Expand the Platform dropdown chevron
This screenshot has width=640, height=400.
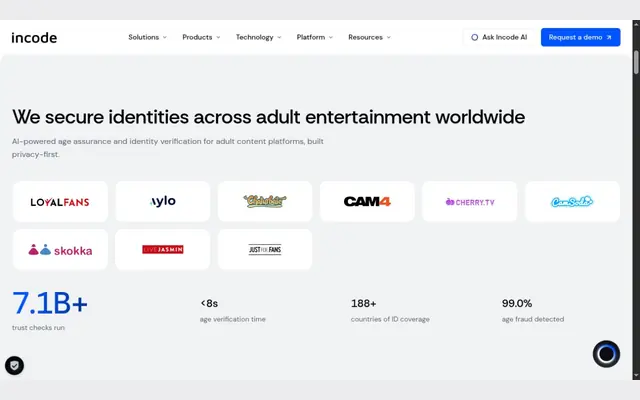click(331, 37)
